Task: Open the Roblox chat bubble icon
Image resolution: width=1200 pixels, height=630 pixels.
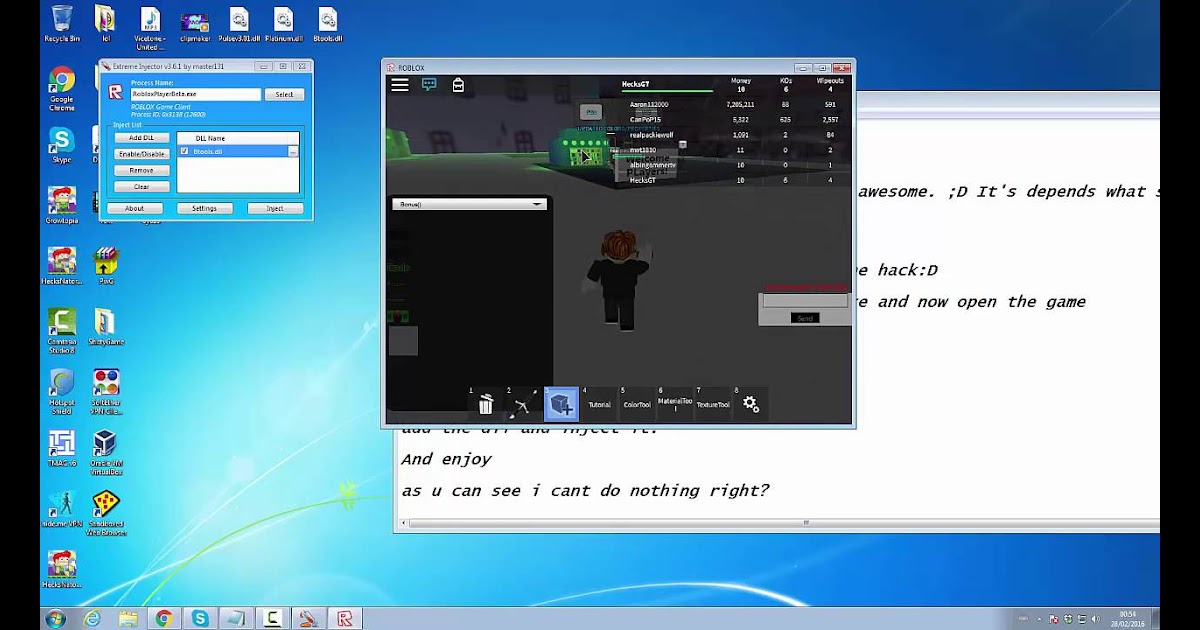Action: click(x=429, y=85)
